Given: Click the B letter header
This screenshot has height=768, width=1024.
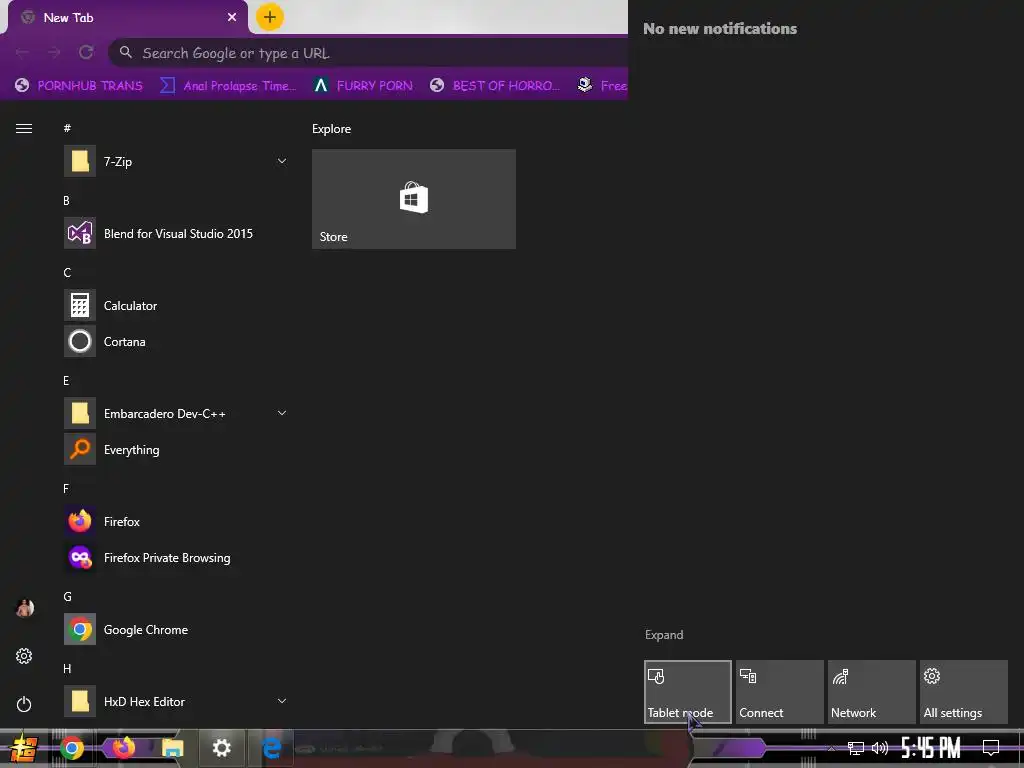Looking at the screenshot, I should coord(67,200).
